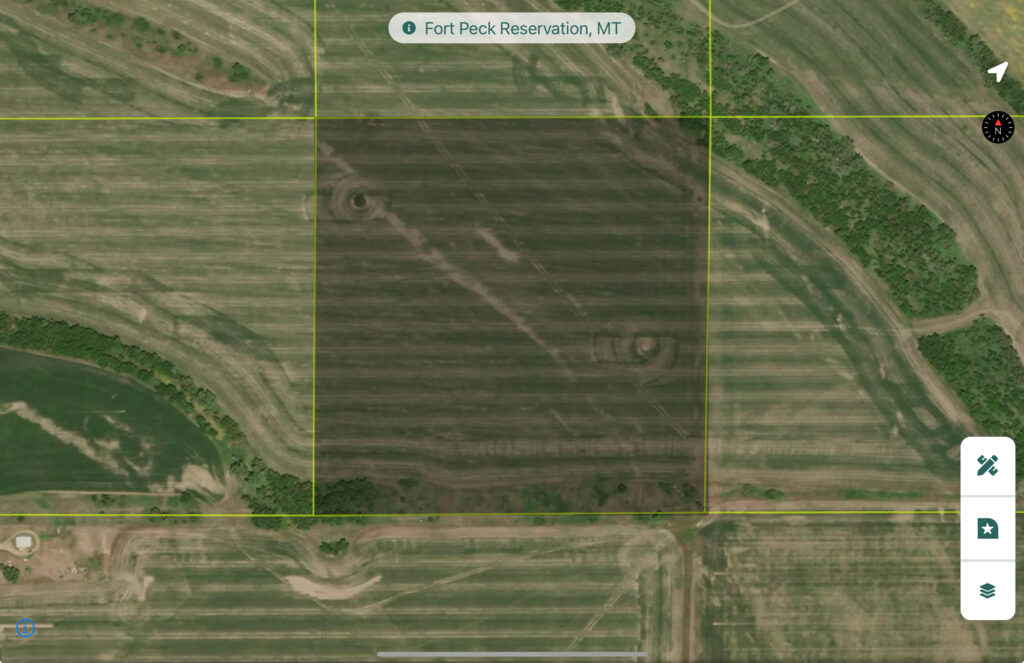Viewport: 1024px width, 663px height.
Task: Tap the location arrow to center the map
Action: [999, 71]
